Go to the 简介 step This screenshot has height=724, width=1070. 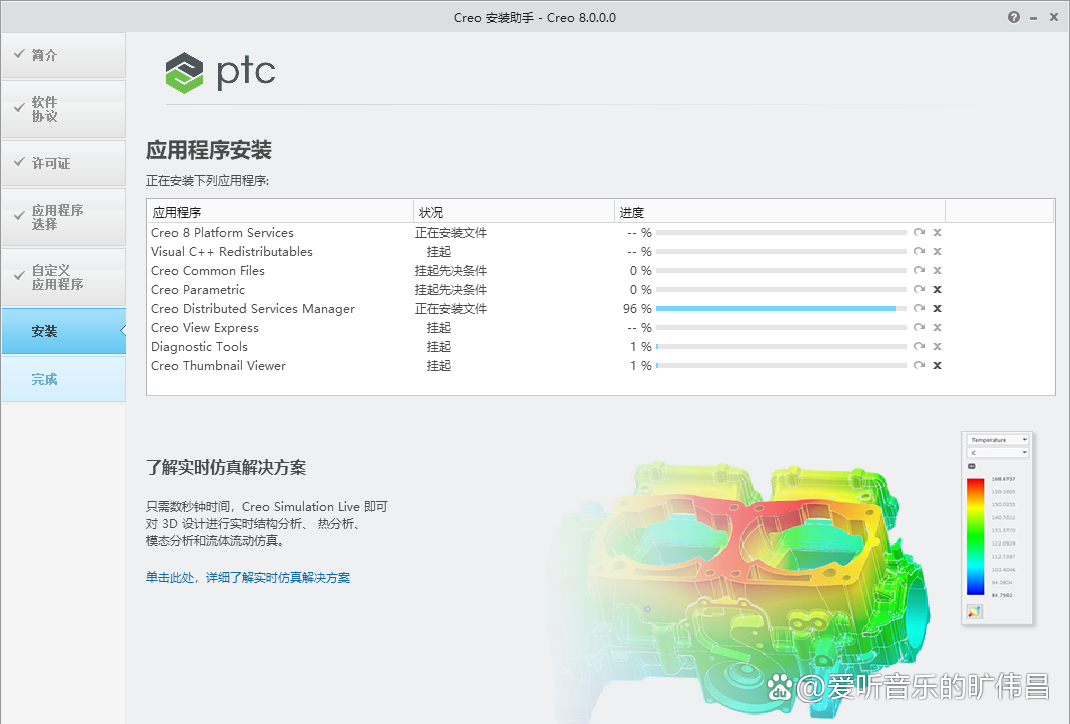(x=63, y=55)
